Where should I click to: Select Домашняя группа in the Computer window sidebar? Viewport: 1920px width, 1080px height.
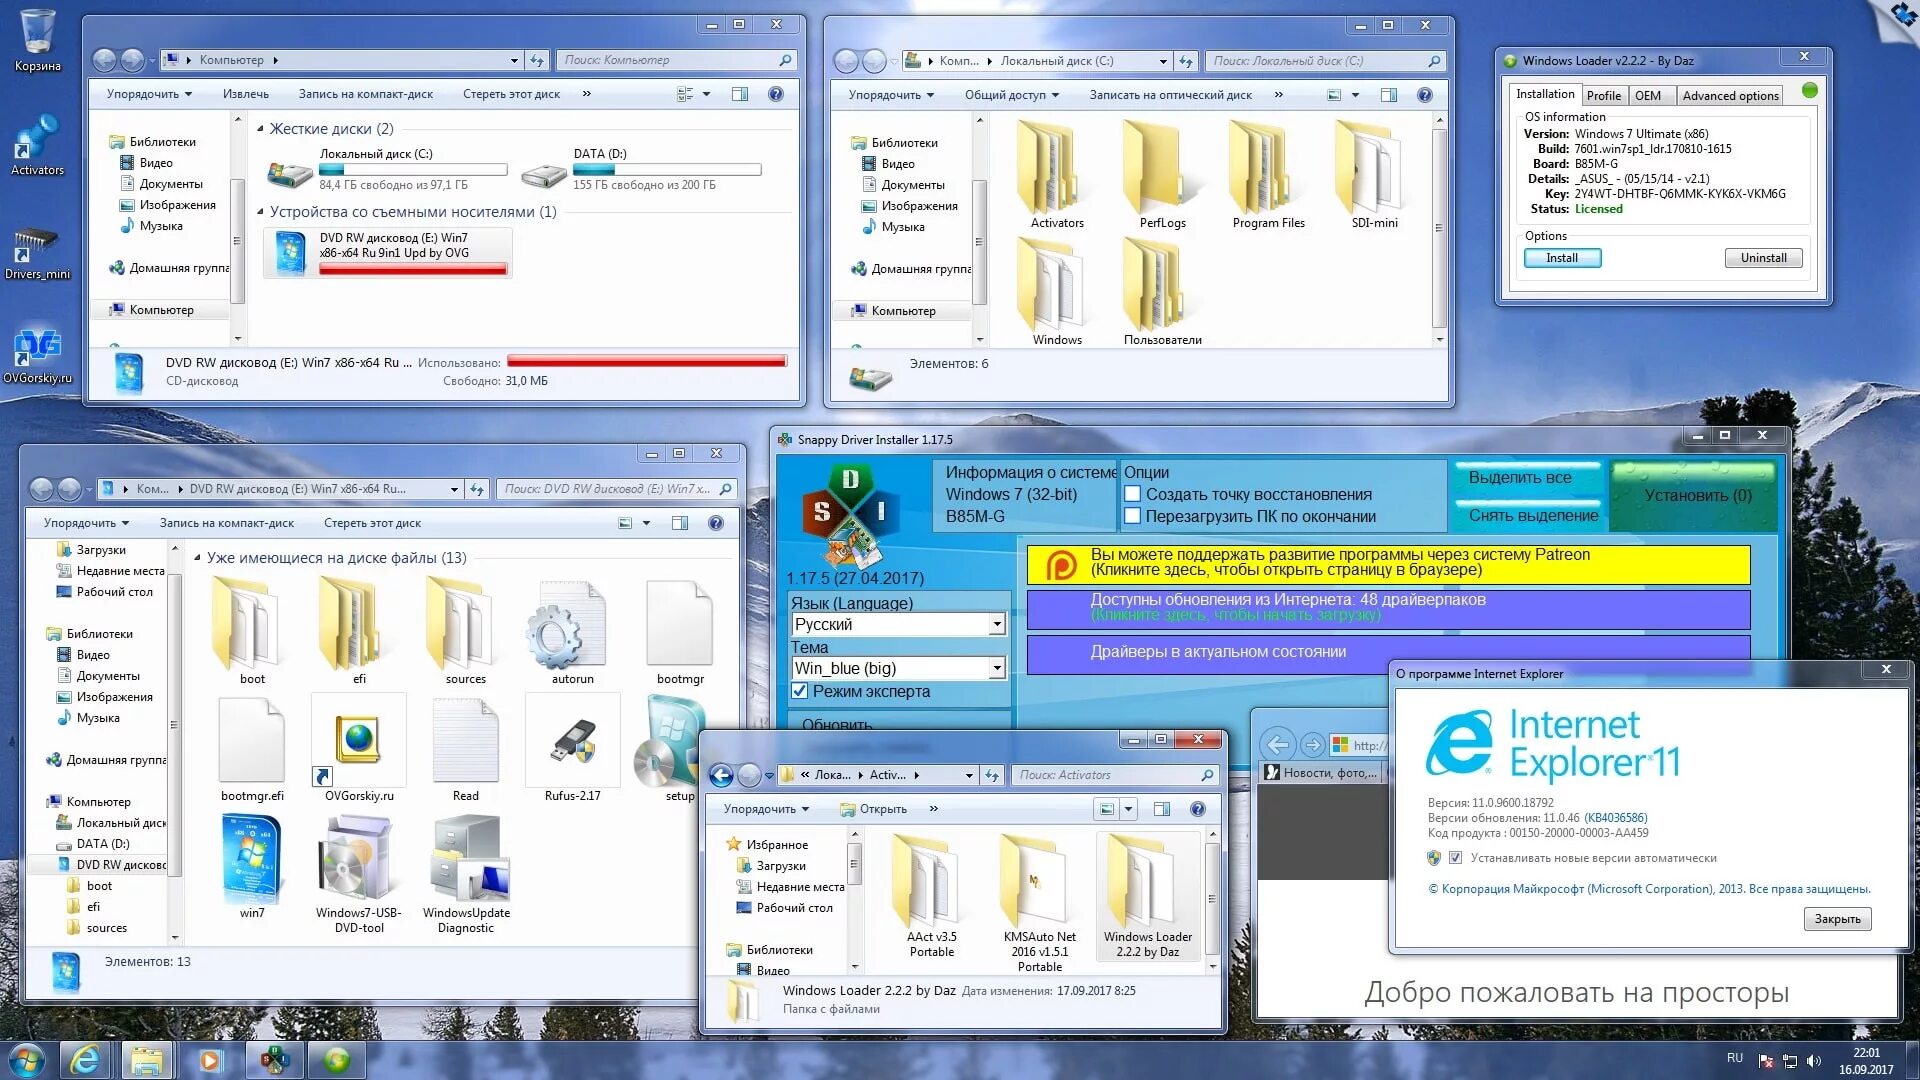point(169,268)
